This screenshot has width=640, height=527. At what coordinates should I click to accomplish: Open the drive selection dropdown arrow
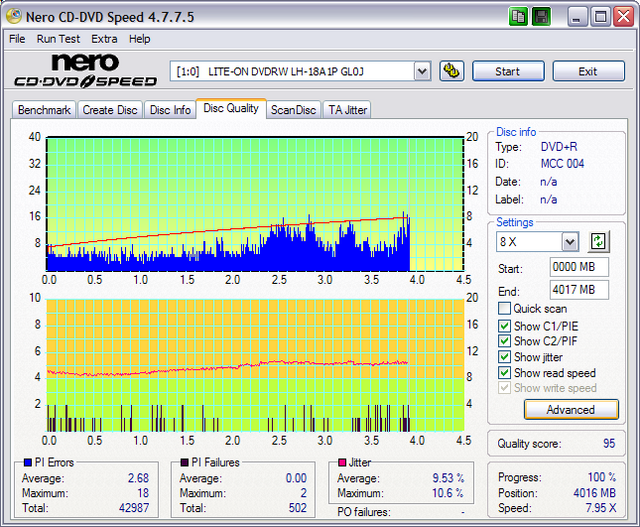coord(422,71)
